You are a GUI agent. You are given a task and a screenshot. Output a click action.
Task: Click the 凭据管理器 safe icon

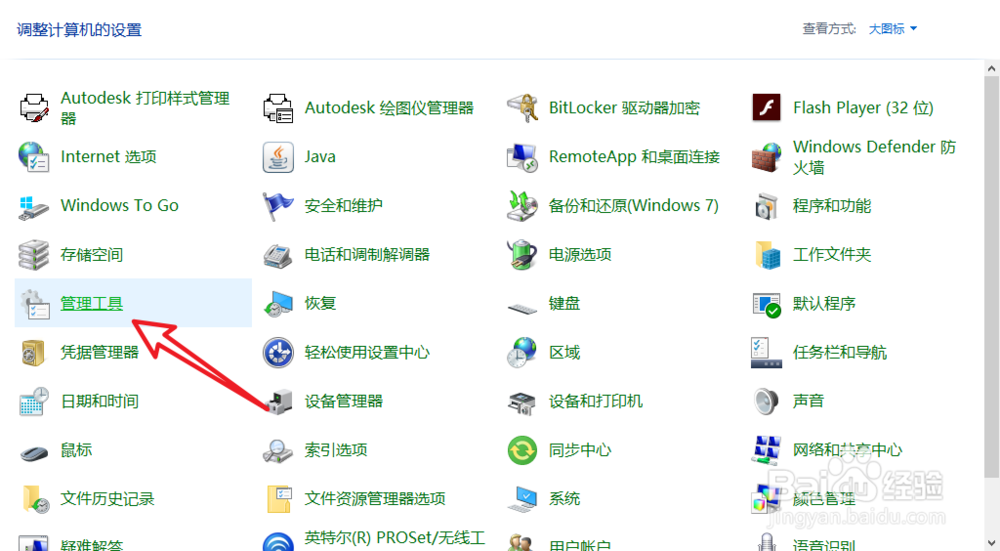click(x=34, y=353)
